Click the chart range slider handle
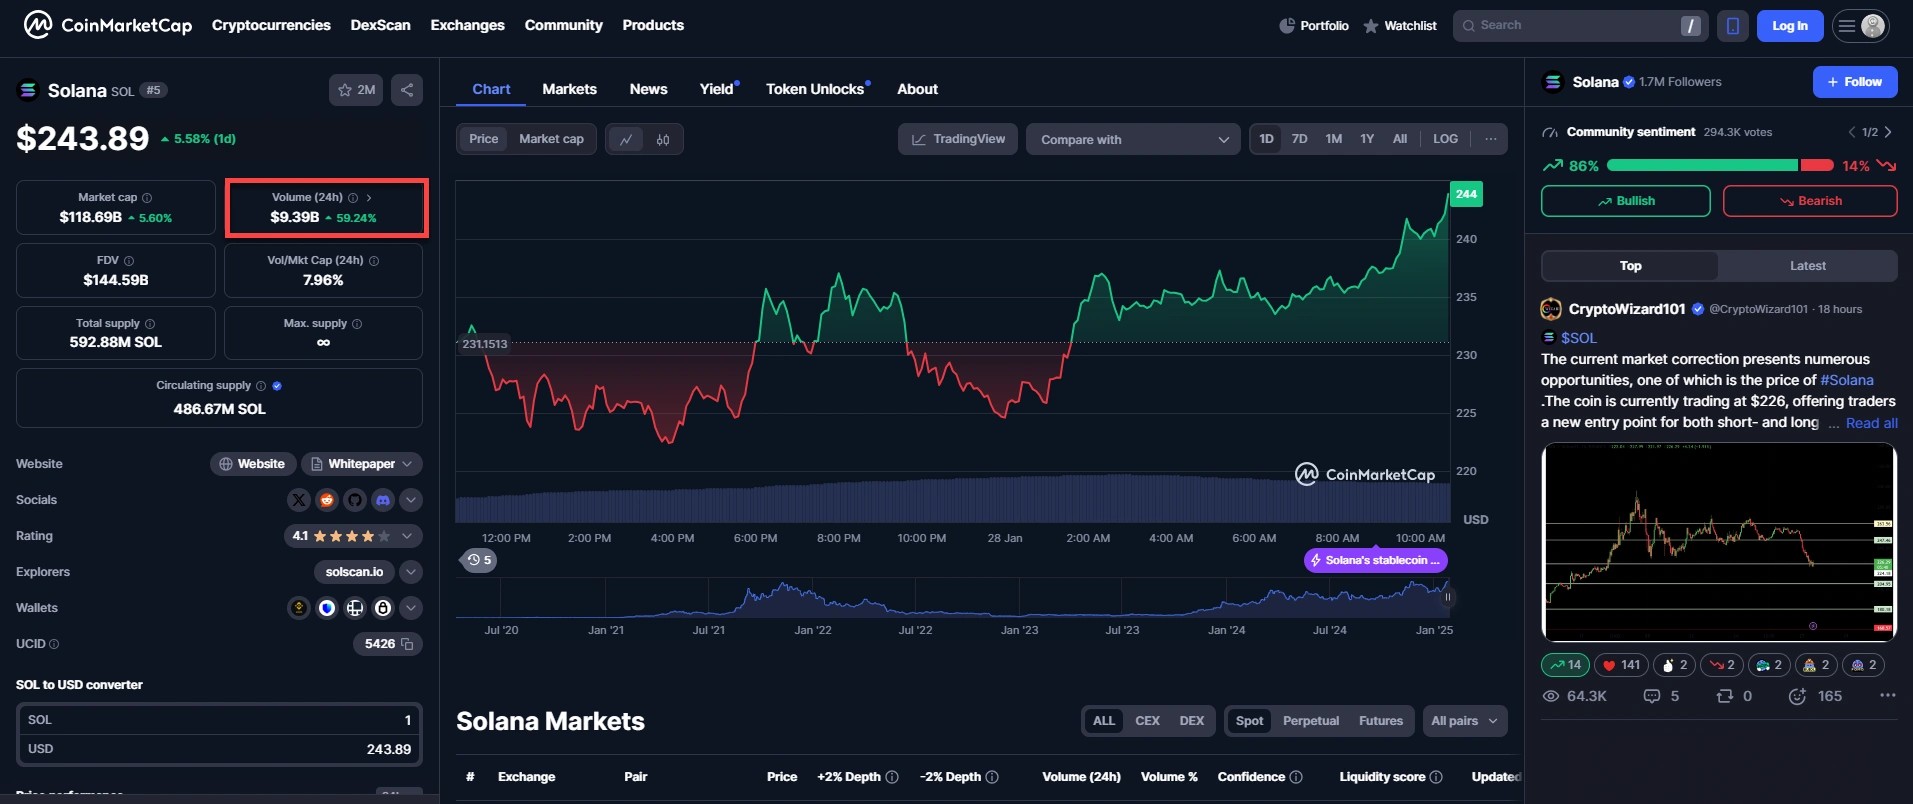The image size is (1913, 804). (1447, 597)
